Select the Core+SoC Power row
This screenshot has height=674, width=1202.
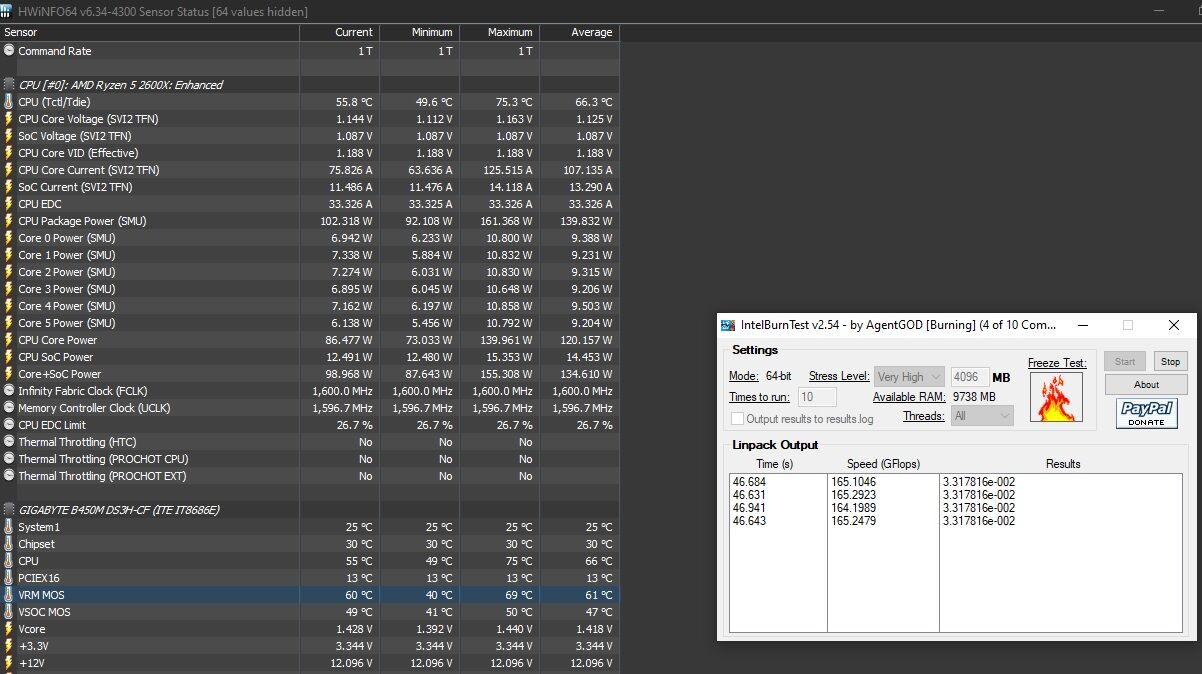[310, 374]
